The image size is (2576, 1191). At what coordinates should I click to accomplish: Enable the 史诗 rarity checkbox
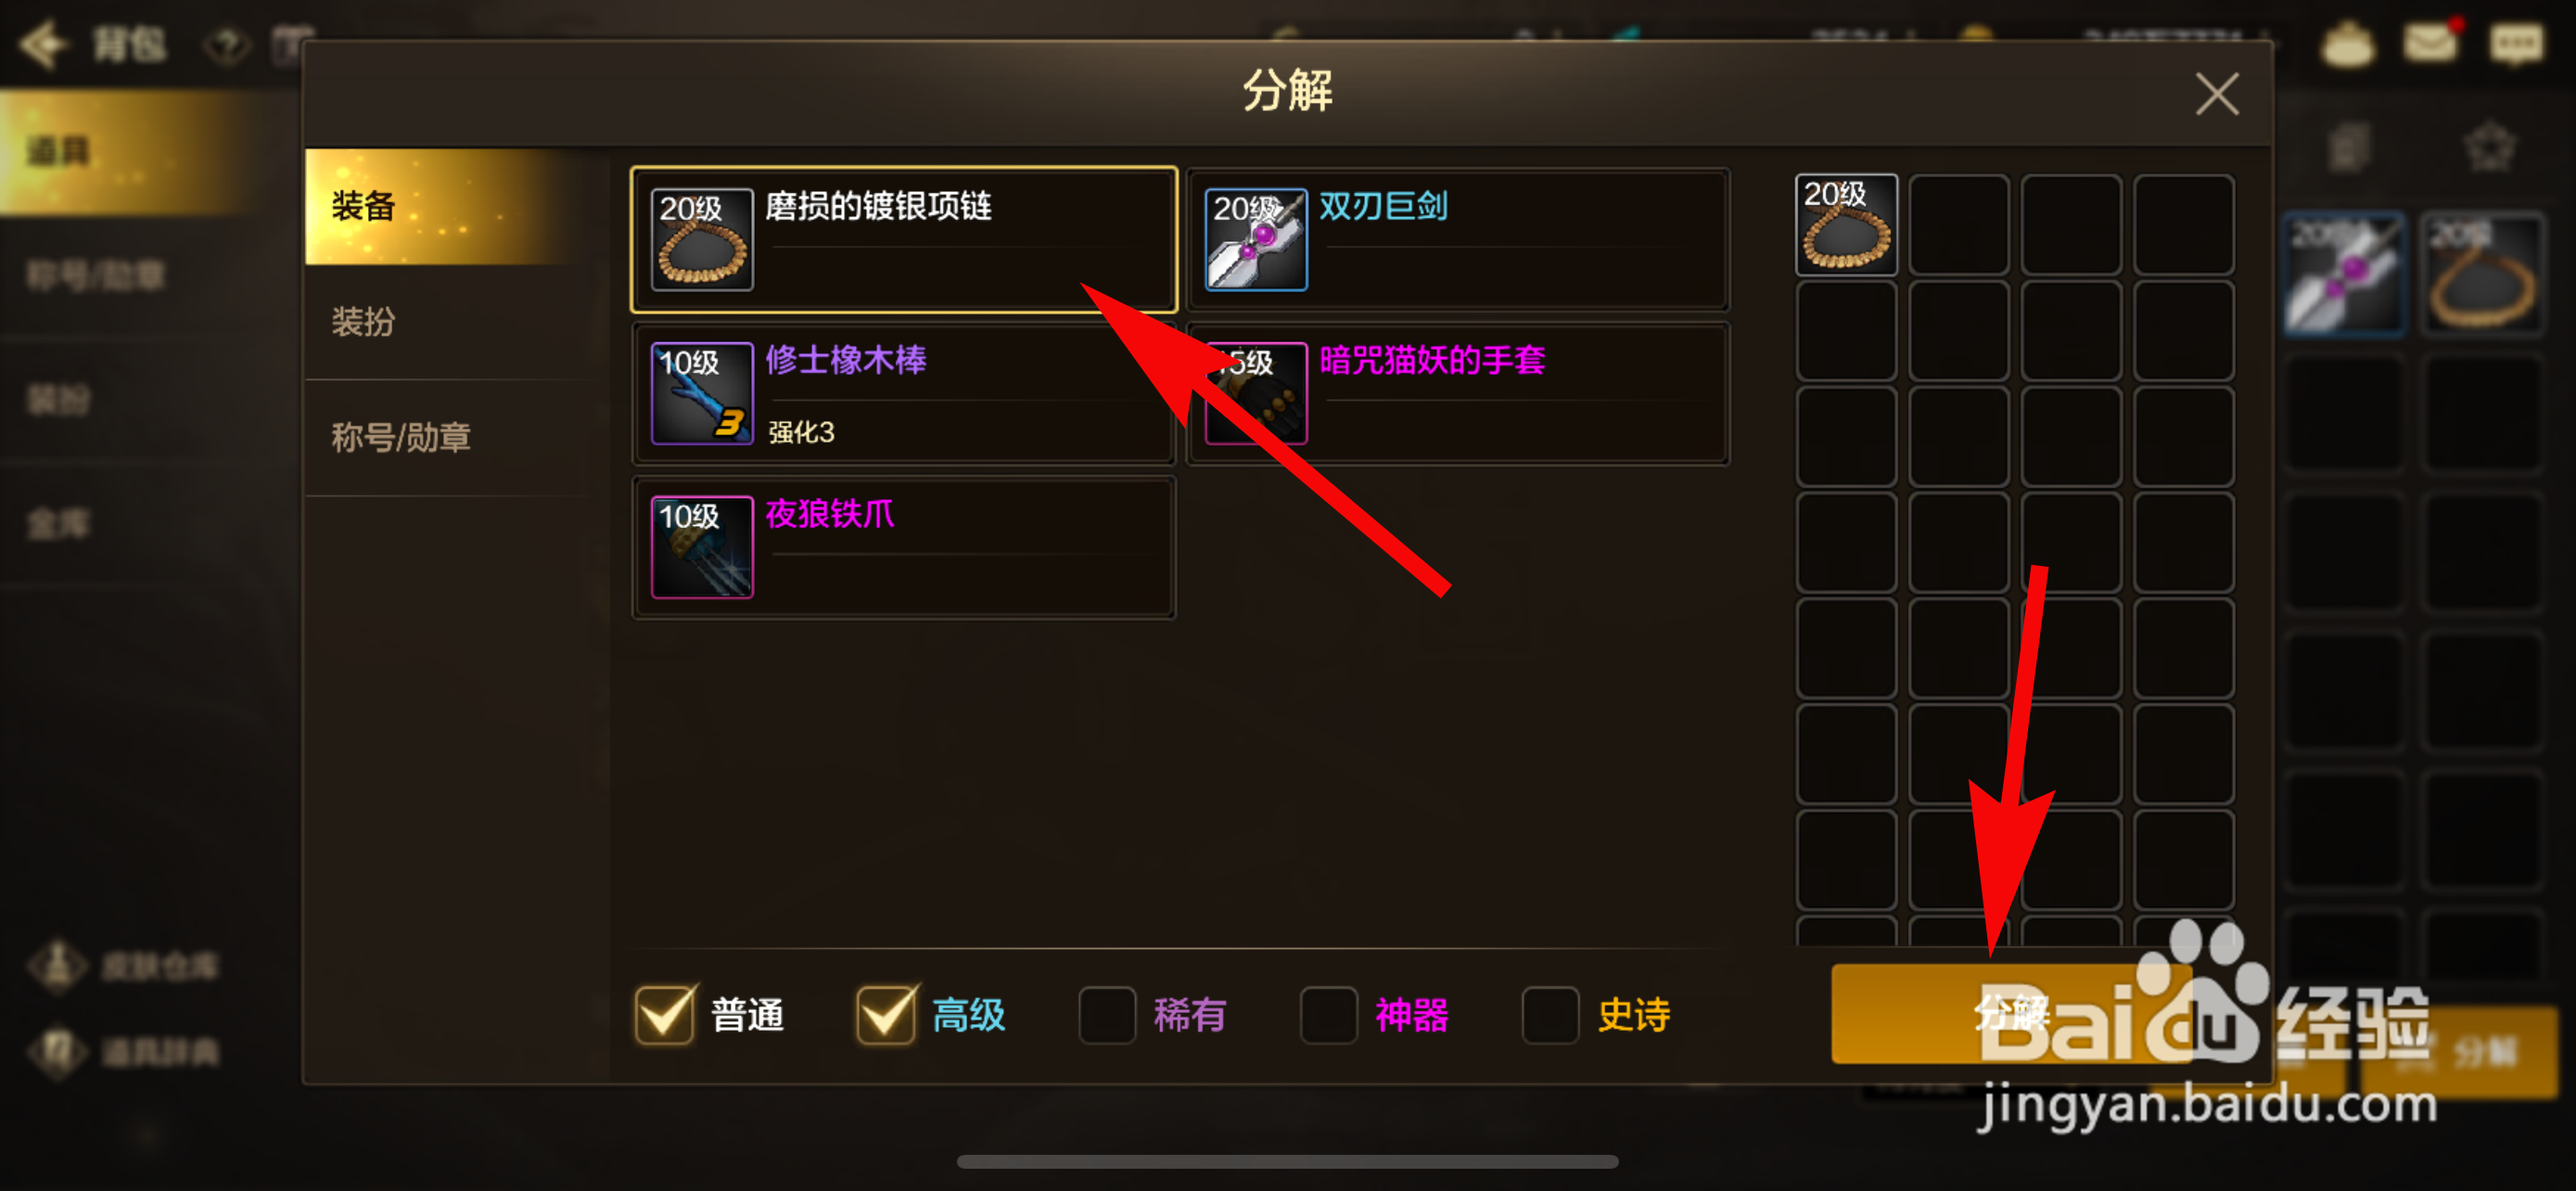pyautogui.click(x=1550, y=1015)
